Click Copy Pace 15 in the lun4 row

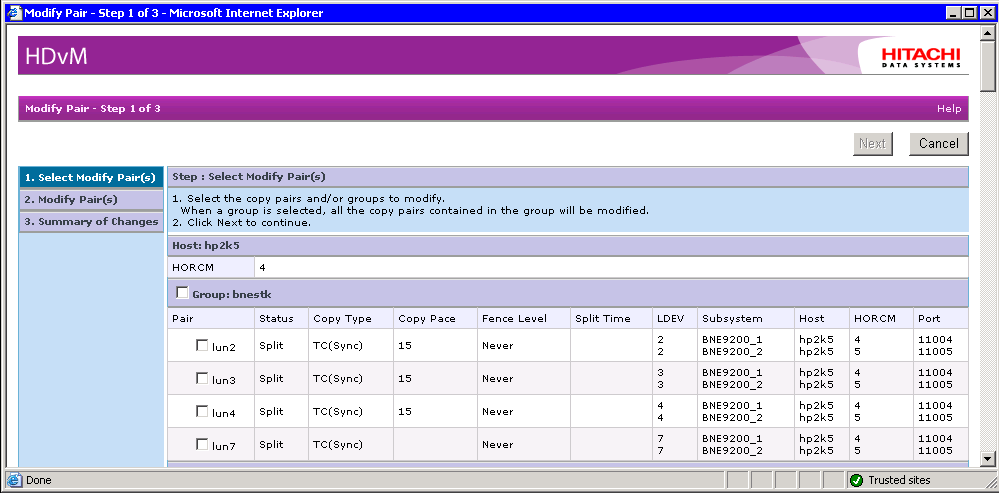click(x=405, y=411)
